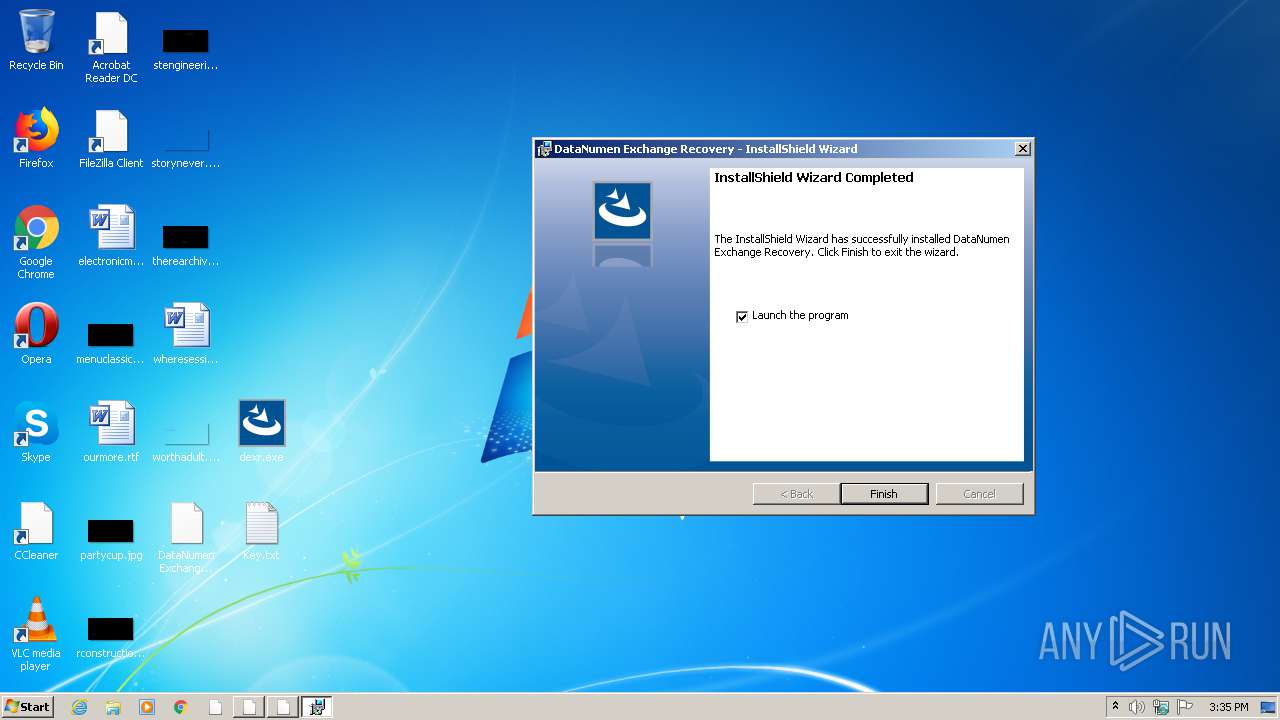Select the worthadult... file icon
The height and width of the screenshot is (720, 1280).
[x=186, y=442]
